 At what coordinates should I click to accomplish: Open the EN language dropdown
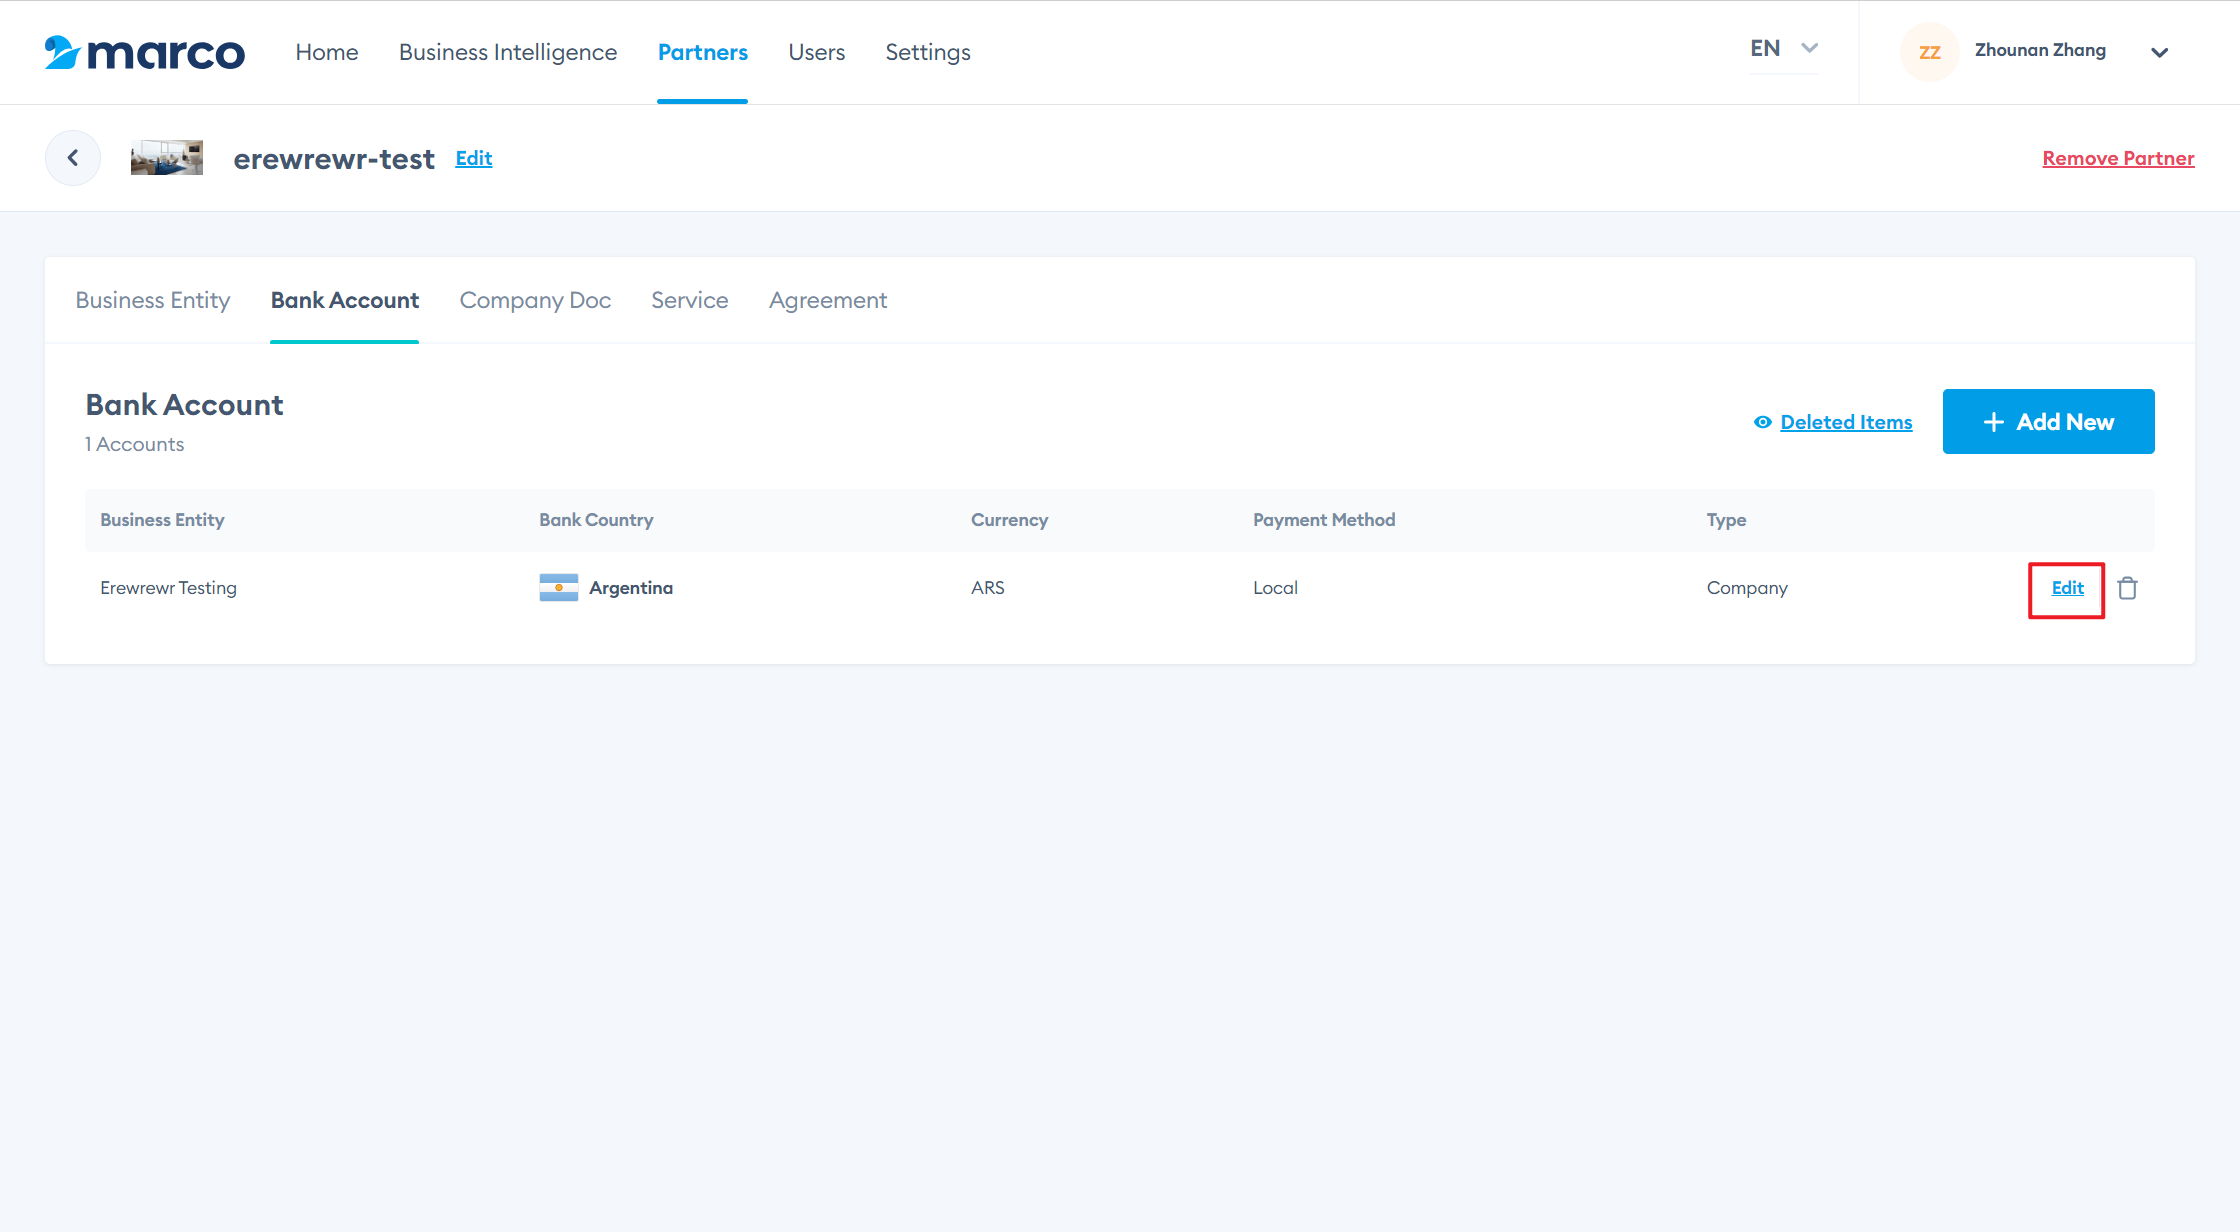point(1784,48)
